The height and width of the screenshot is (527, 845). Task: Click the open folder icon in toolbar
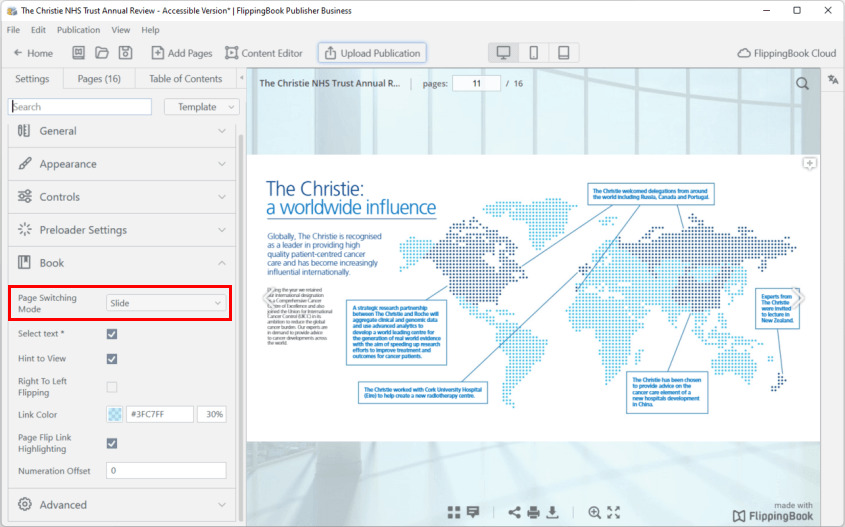(x=102, y=52)
